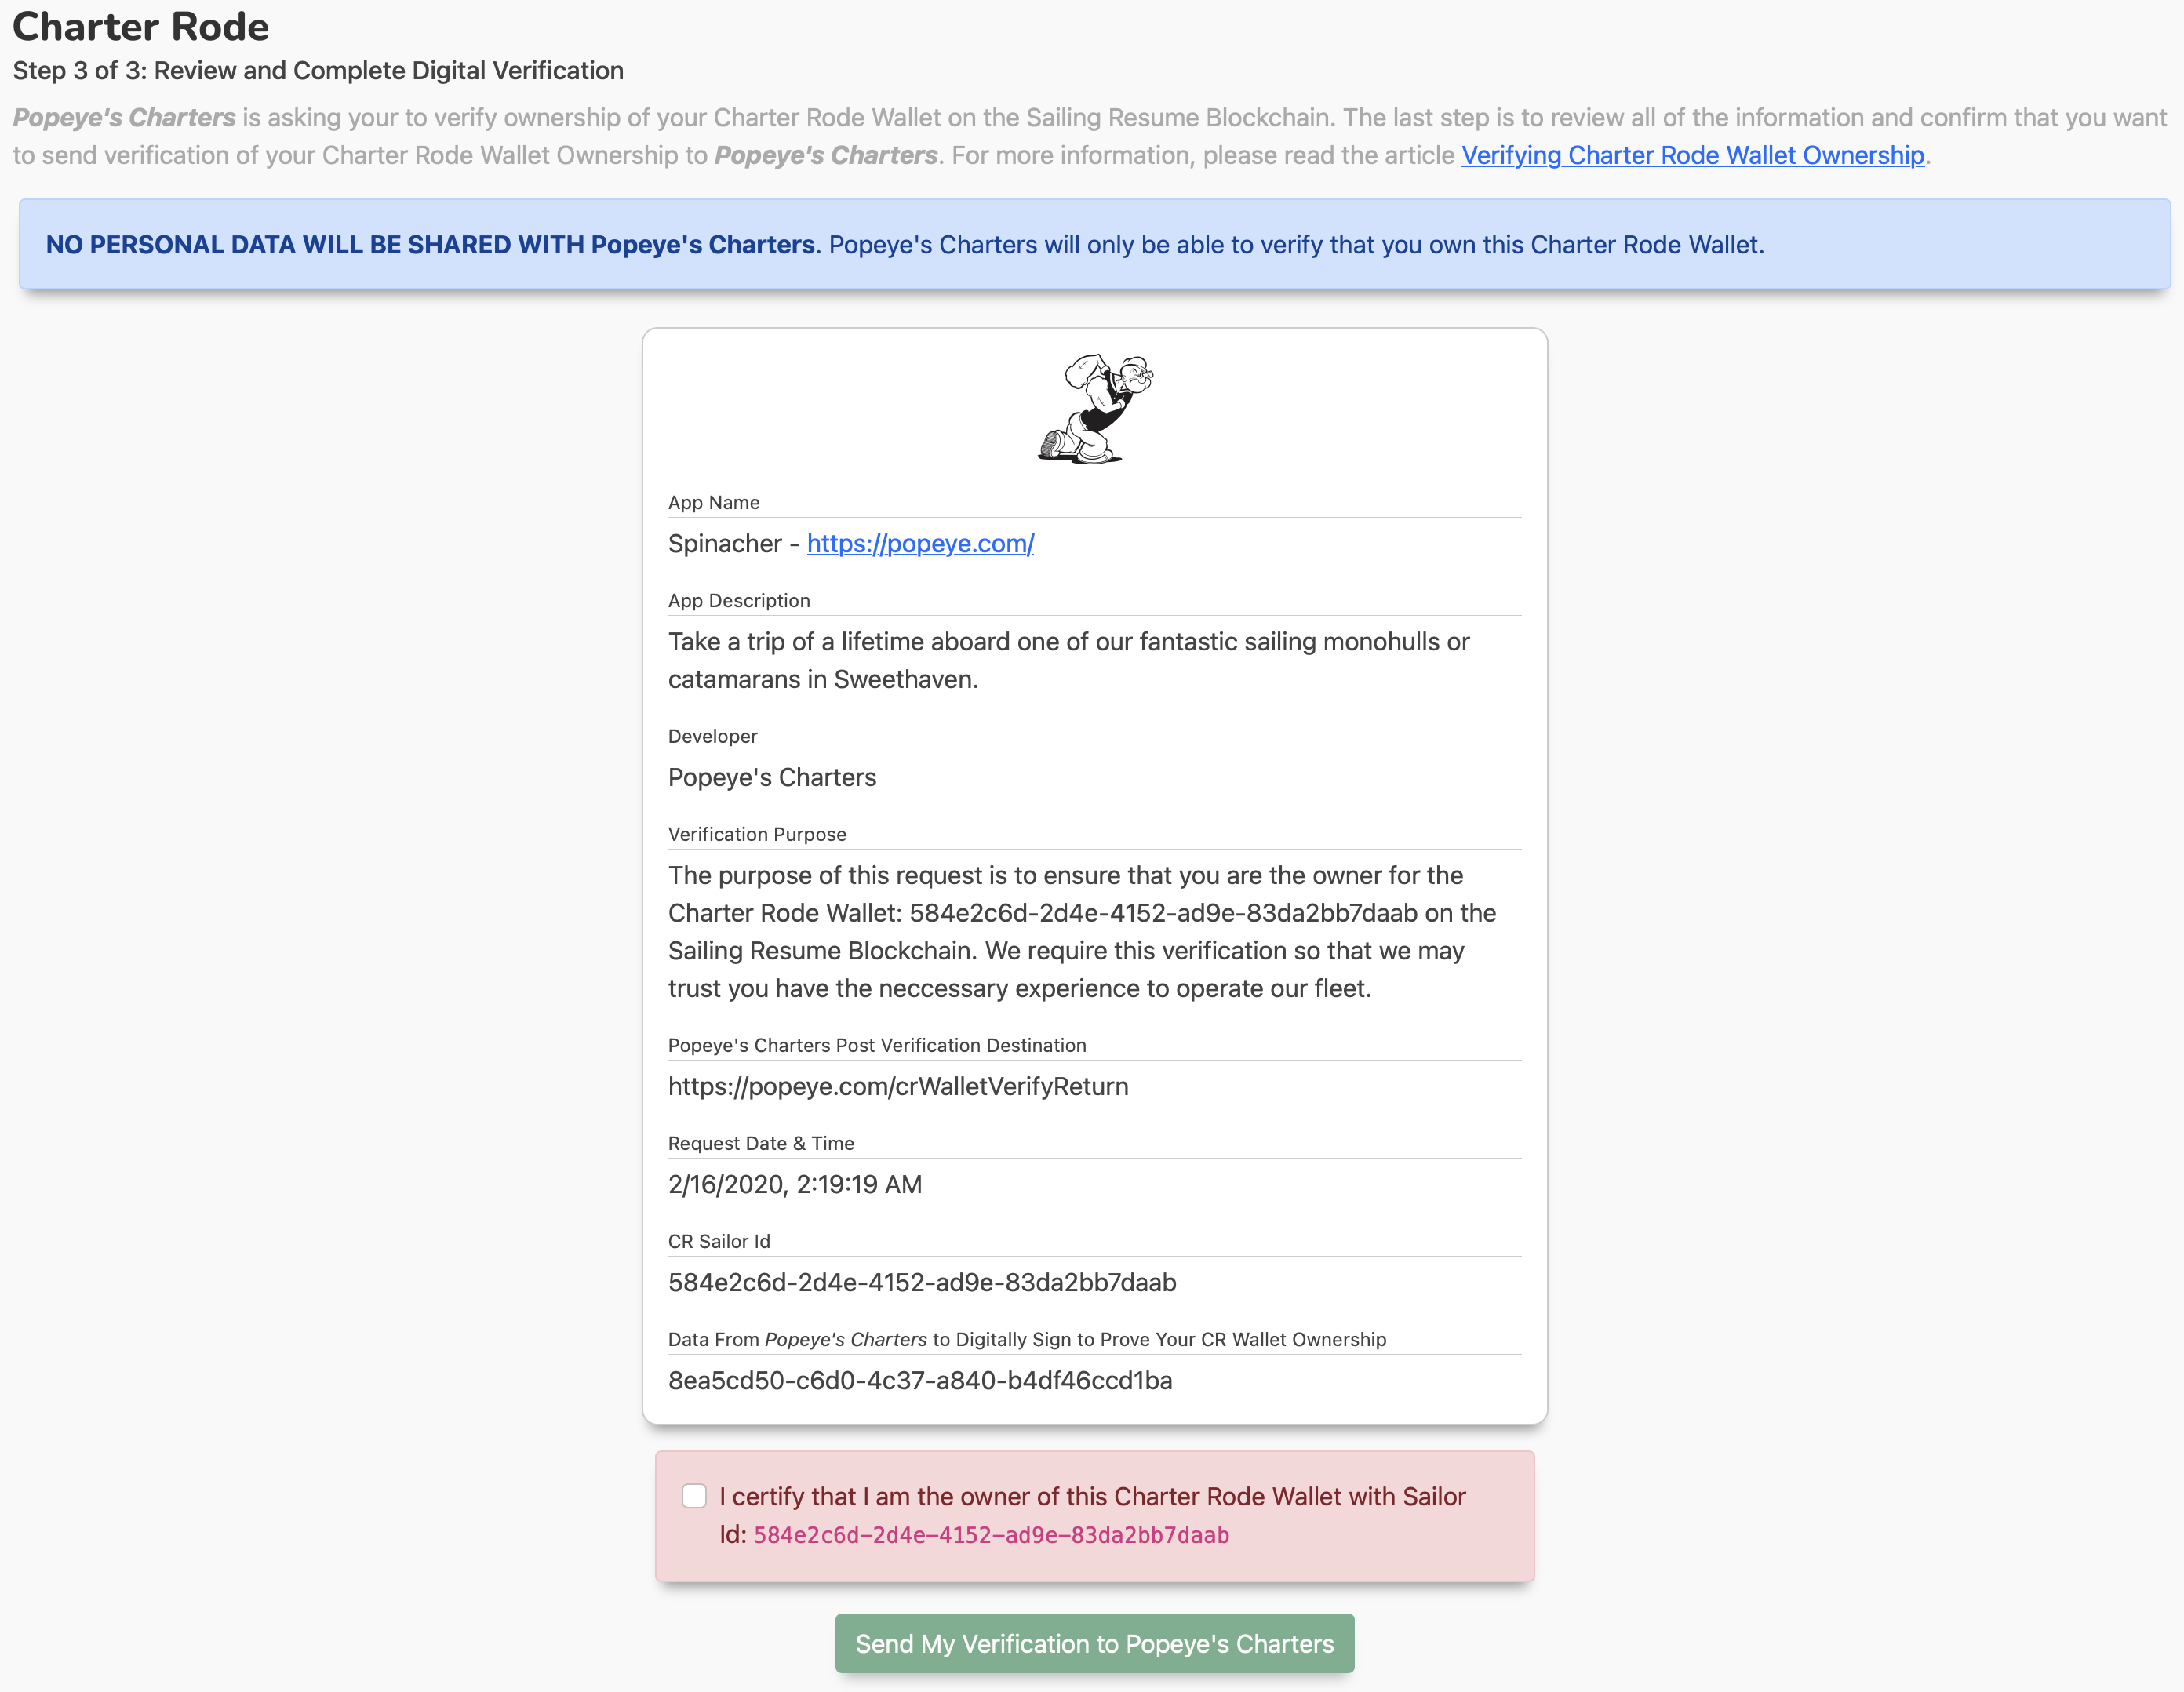This screenshot has height=1692, width=2184.
Task: Select the Post Verification Destination field
Action: 1094,1084
